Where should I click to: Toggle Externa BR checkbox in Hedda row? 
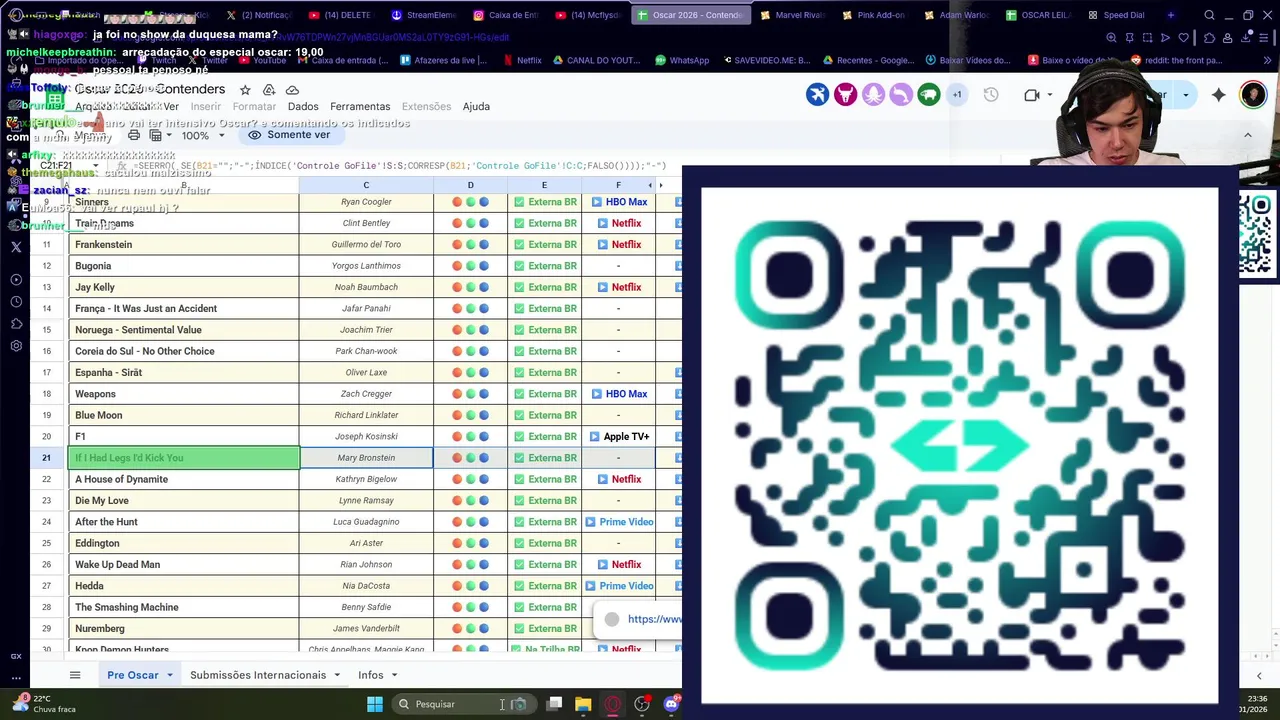pyautogui.click(x=519, y=586)
